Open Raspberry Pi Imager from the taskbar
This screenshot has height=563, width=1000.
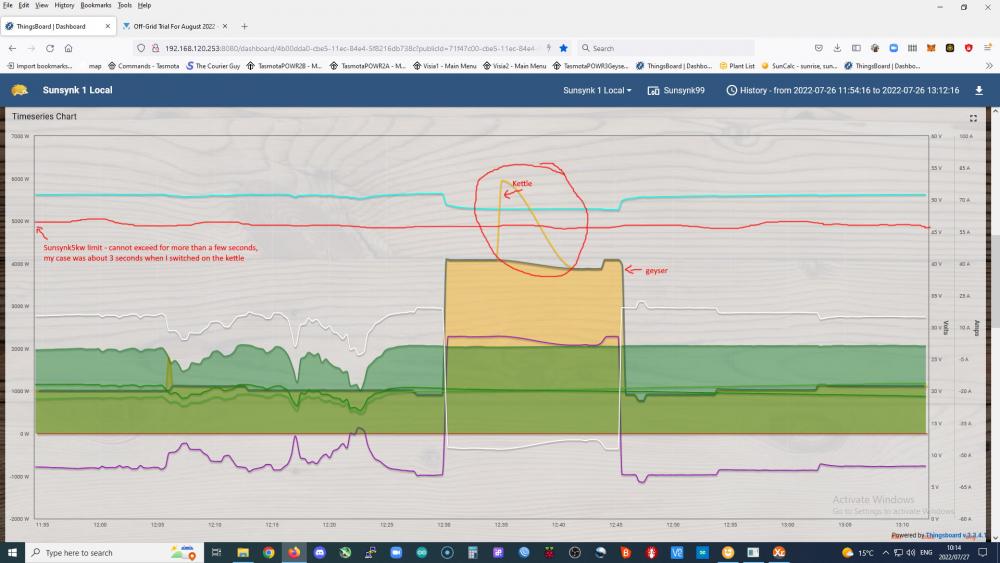tap(549, 552)
